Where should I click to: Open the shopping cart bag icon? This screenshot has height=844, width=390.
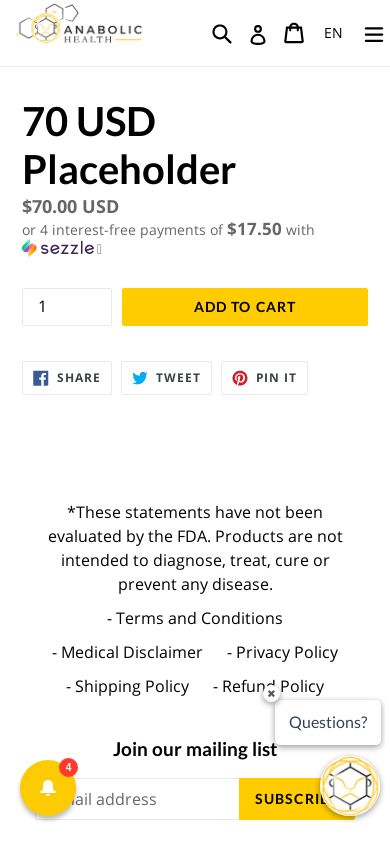tap(294, 33)
